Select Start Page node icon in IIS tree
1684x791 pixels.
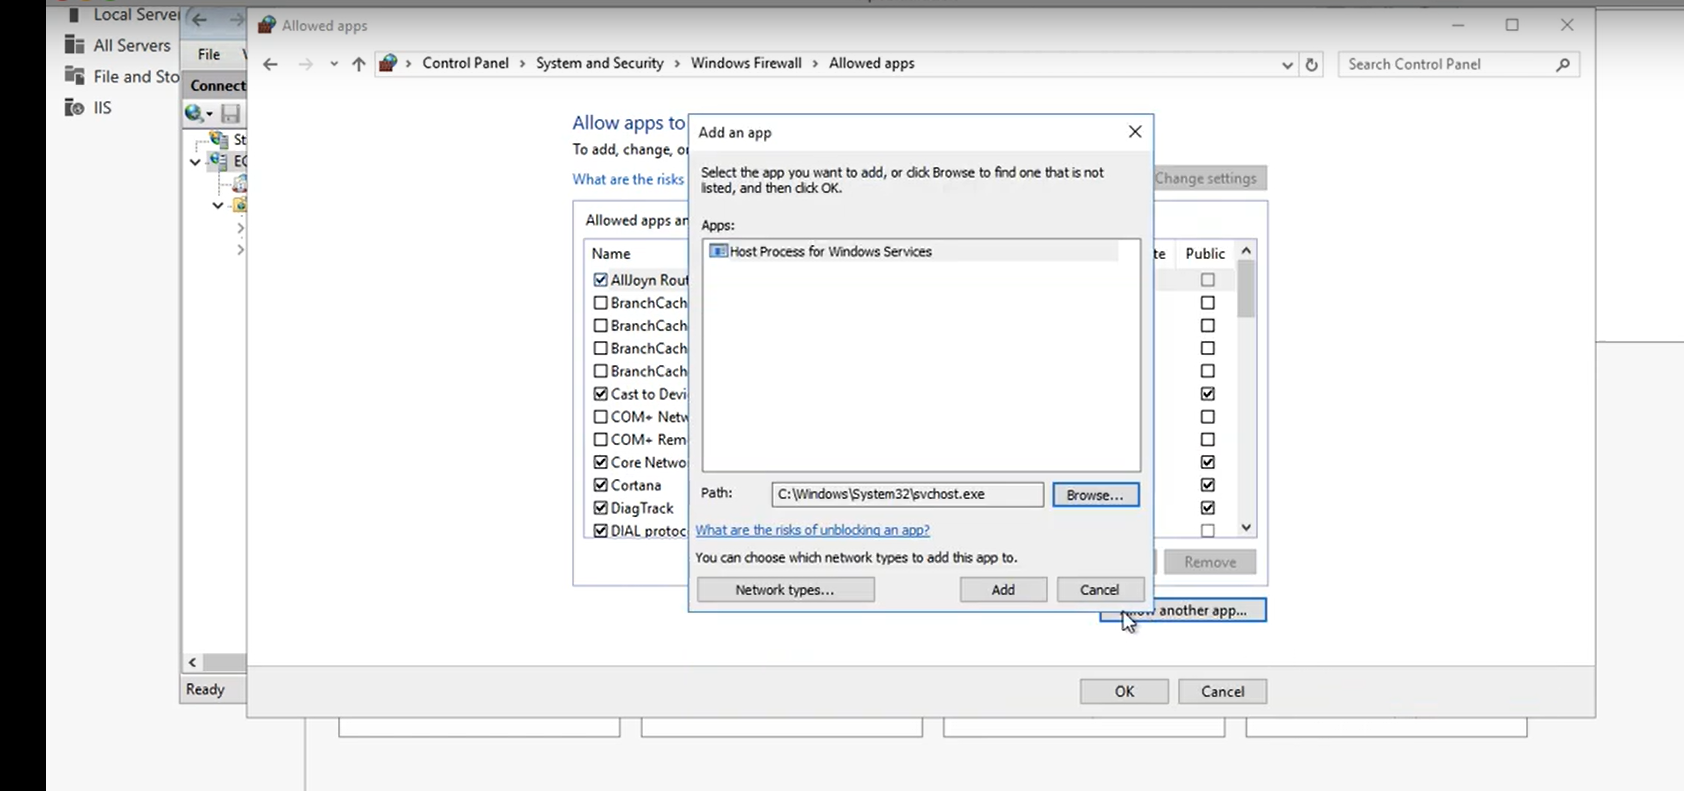219,139
